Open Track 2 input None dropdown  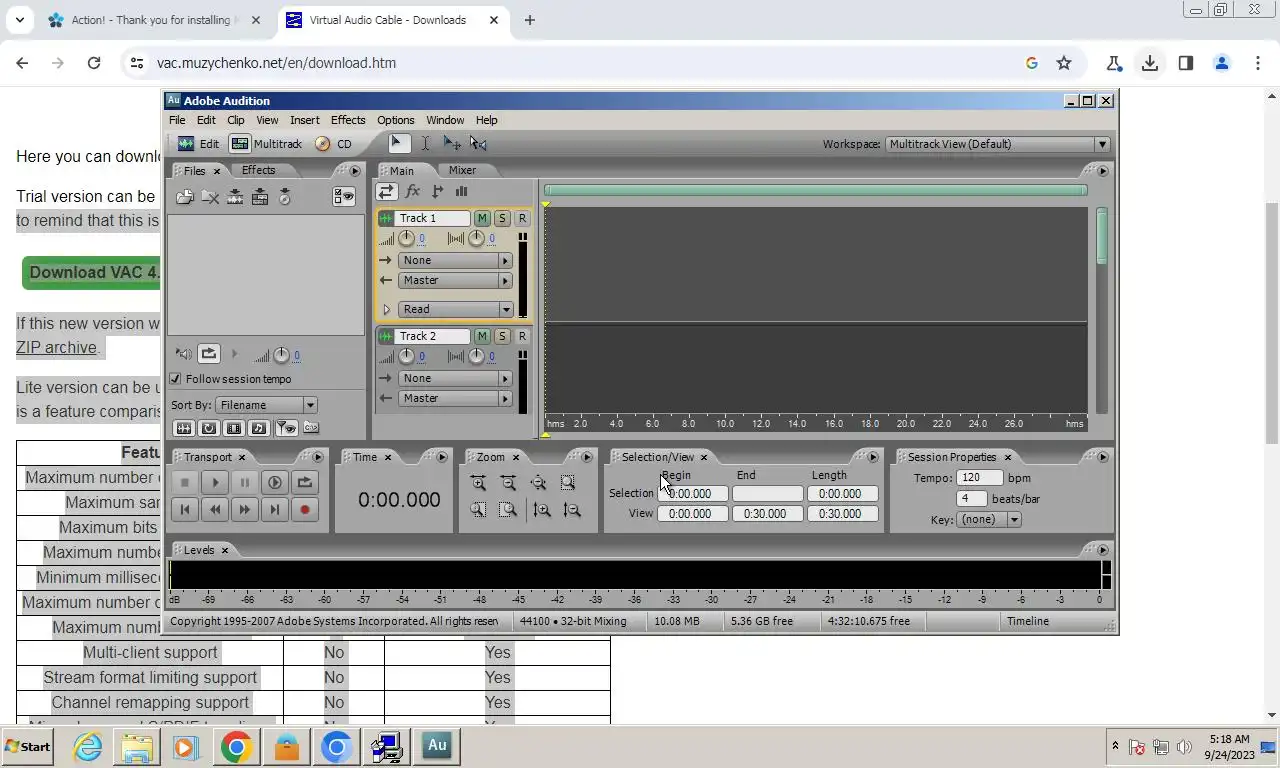click(455, 378)
